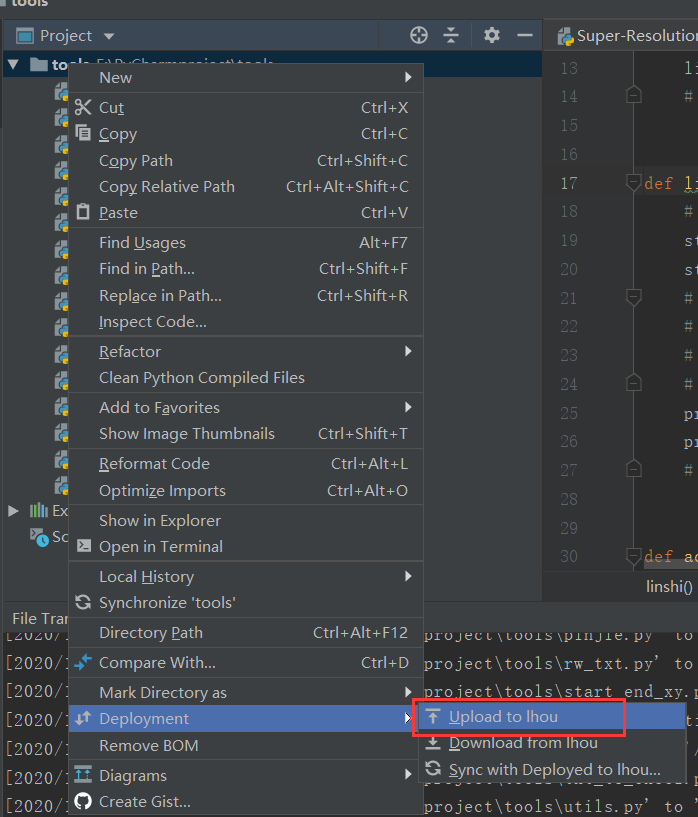Screen dimensions: 698x817
Task: Click the Upload to lhou arrow icon
Action: point(433,717)
